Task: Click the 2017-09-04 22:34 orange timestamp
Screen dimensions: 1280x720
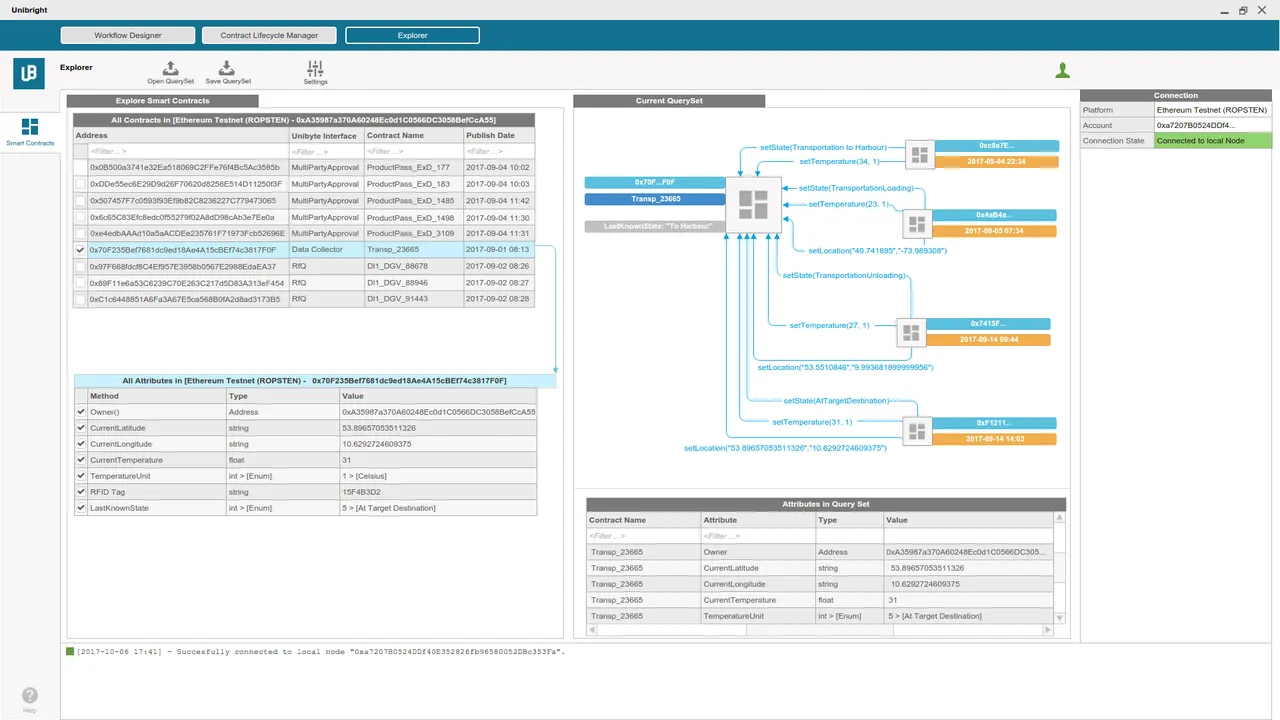Action: [995, 161]
